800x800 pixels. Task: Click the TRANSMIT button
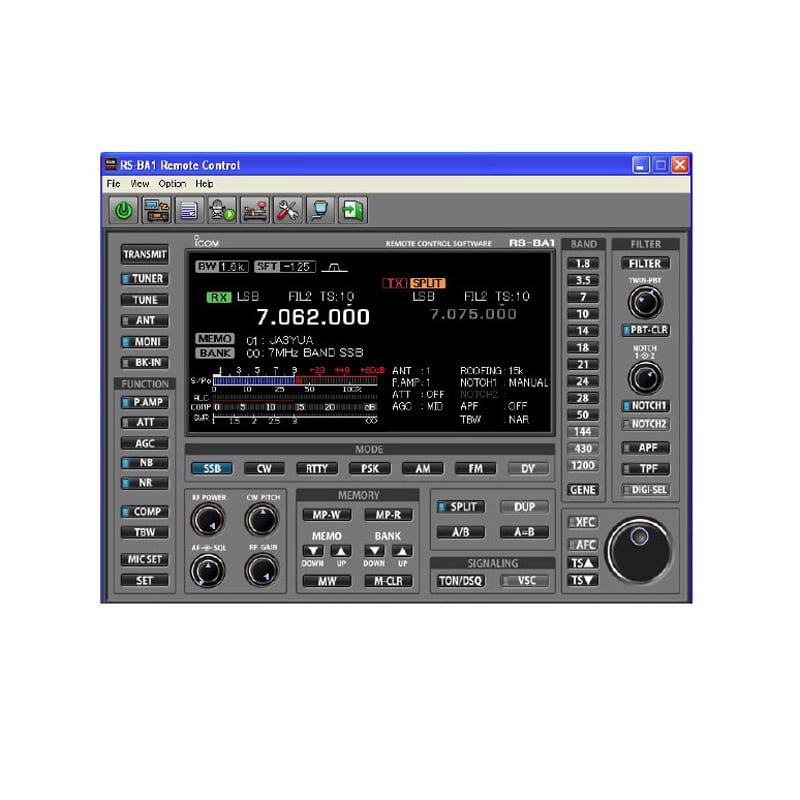point(145,254)
